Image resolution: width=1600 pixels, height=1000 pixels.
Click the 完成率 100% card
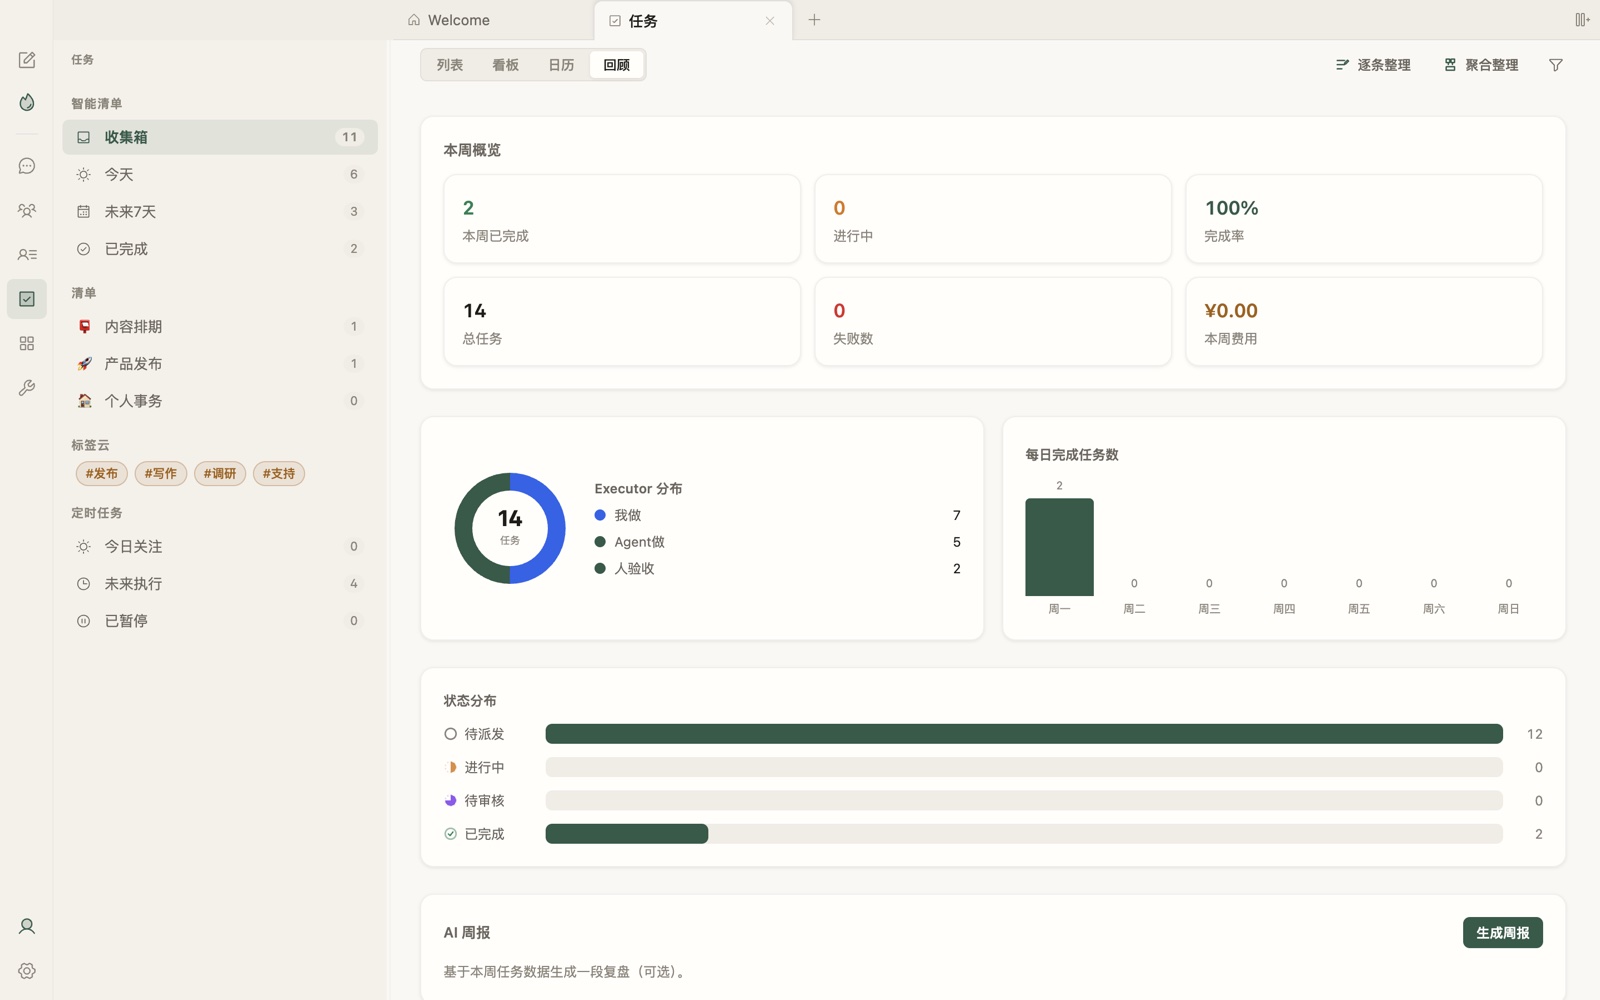coord(1364,219)
